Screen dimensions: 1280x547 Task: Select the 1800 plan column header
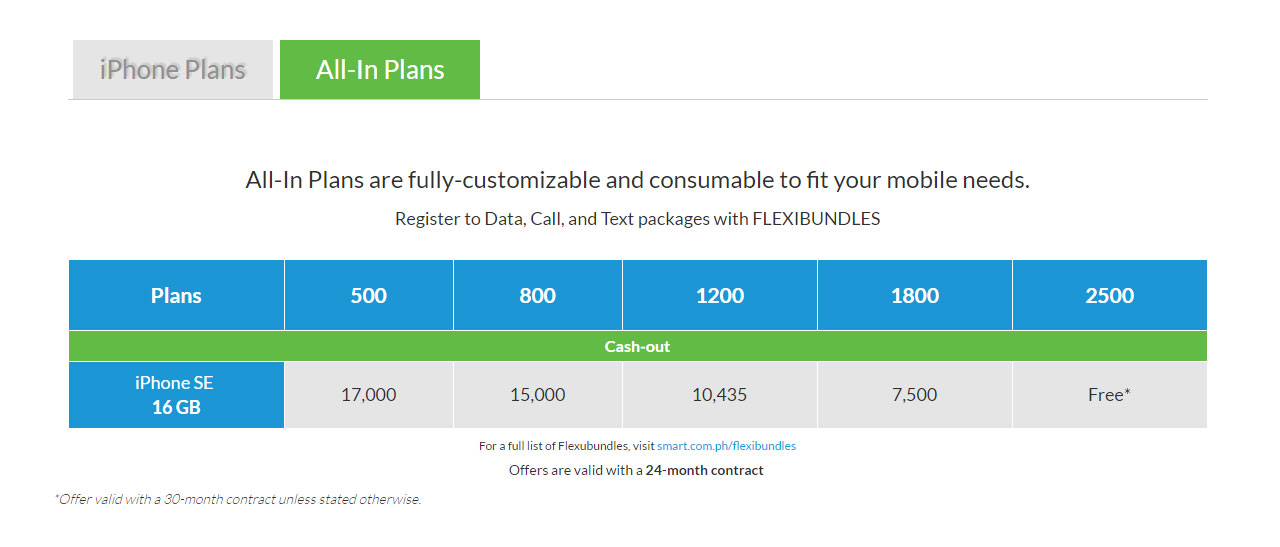(x=915, y=295)
